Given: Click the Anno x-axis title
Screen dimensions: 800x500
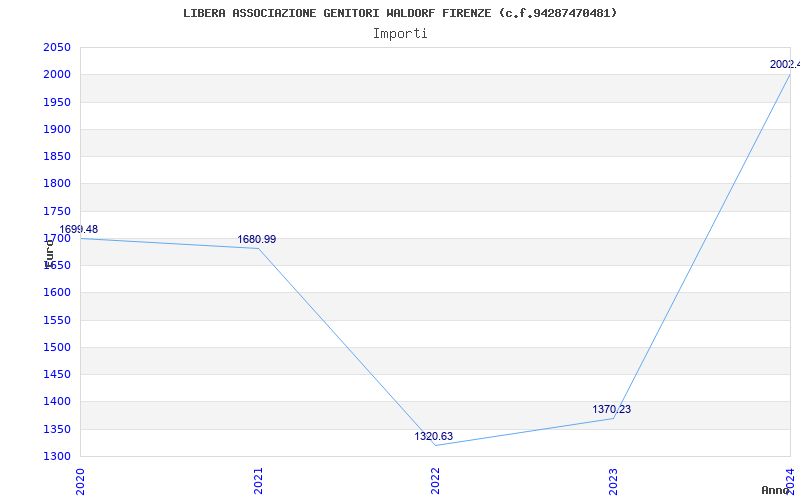Looking at the screenshot, I should 776,490.
